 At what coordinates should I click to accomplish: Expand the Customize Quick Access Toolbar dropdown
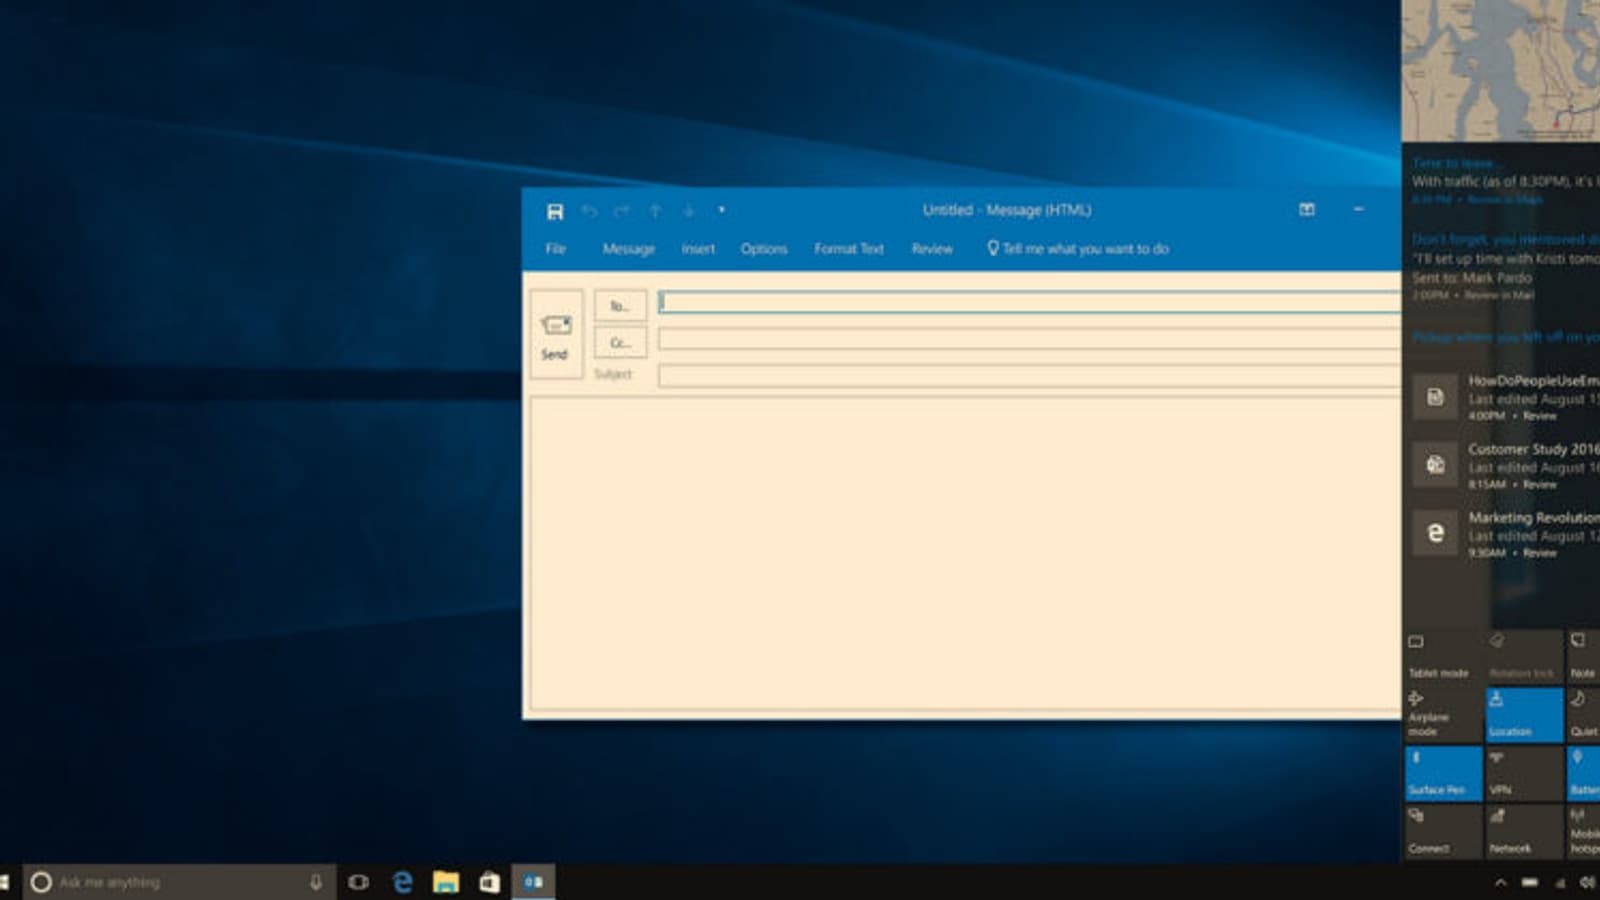pyautogui.click(x=721, y=210)
